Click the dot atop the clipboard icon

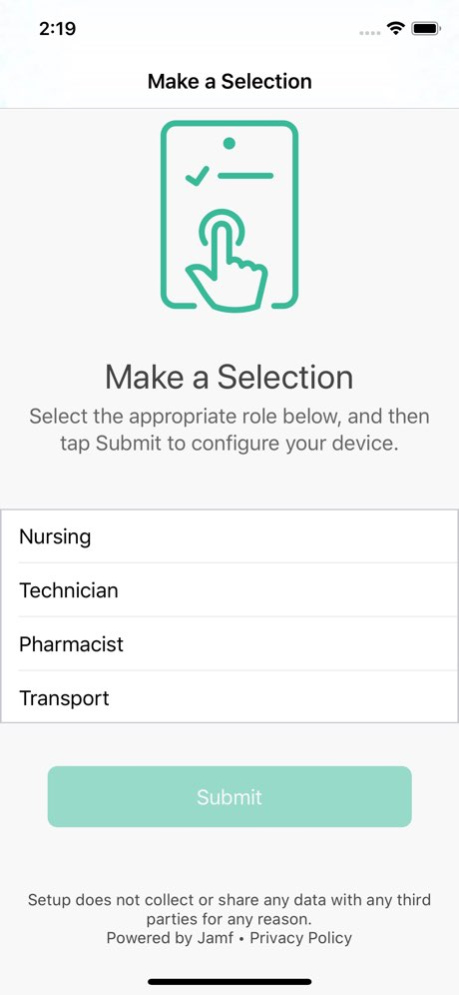tap(229, 143)
